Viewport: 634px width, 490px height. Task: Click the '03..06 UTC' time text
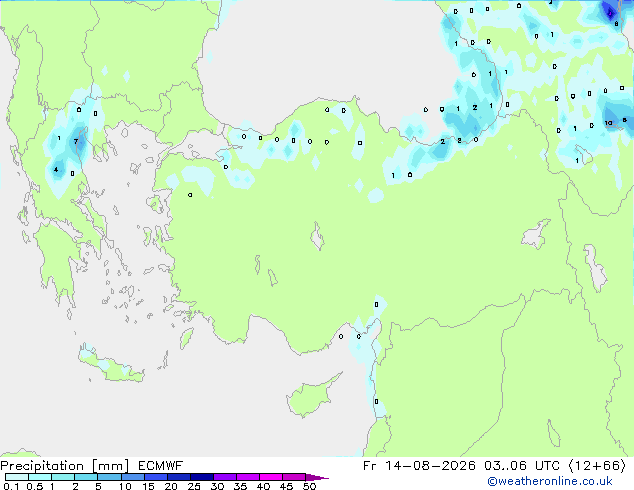(522, 466)
